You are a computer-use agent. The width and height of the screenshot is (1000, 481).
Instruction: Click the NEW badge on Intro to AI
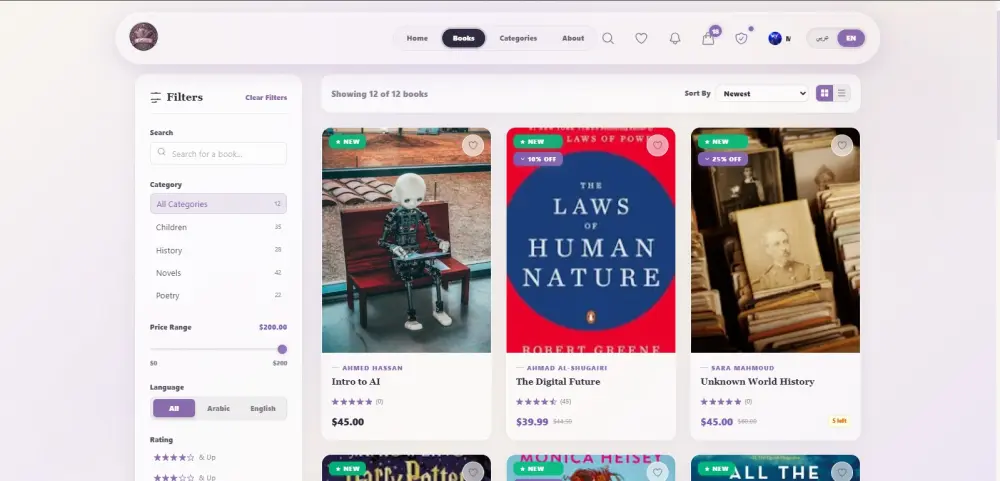[348, 142]
